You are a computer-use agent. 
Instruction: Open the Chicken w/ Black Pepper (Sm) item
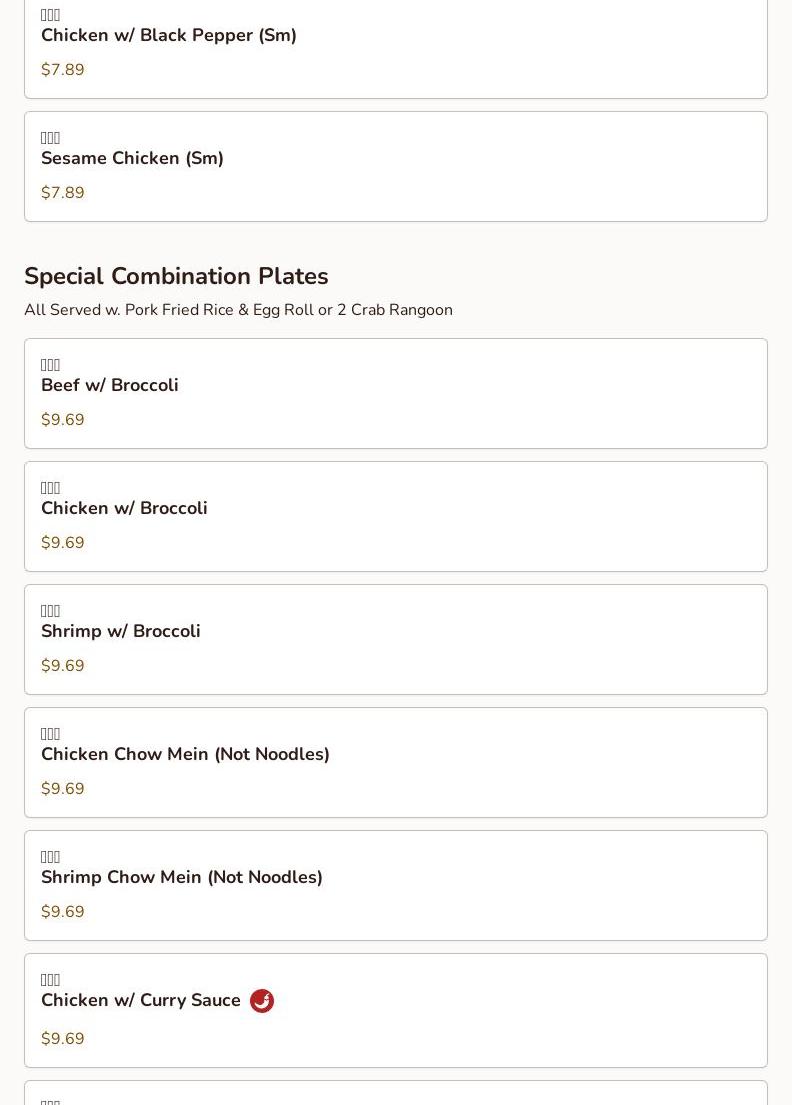(x=169, y=36)
